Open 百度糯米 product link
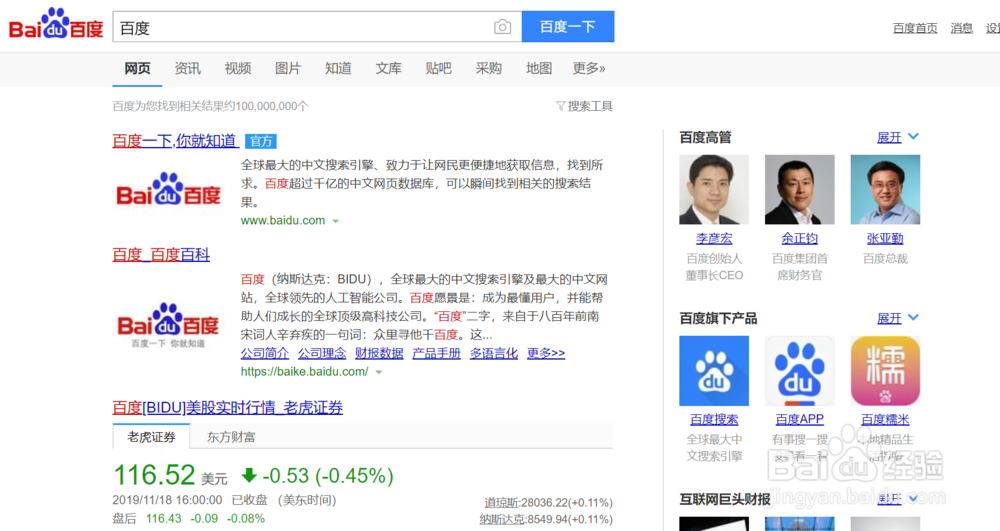1000x531 pixels. click(x=885, y=419)
